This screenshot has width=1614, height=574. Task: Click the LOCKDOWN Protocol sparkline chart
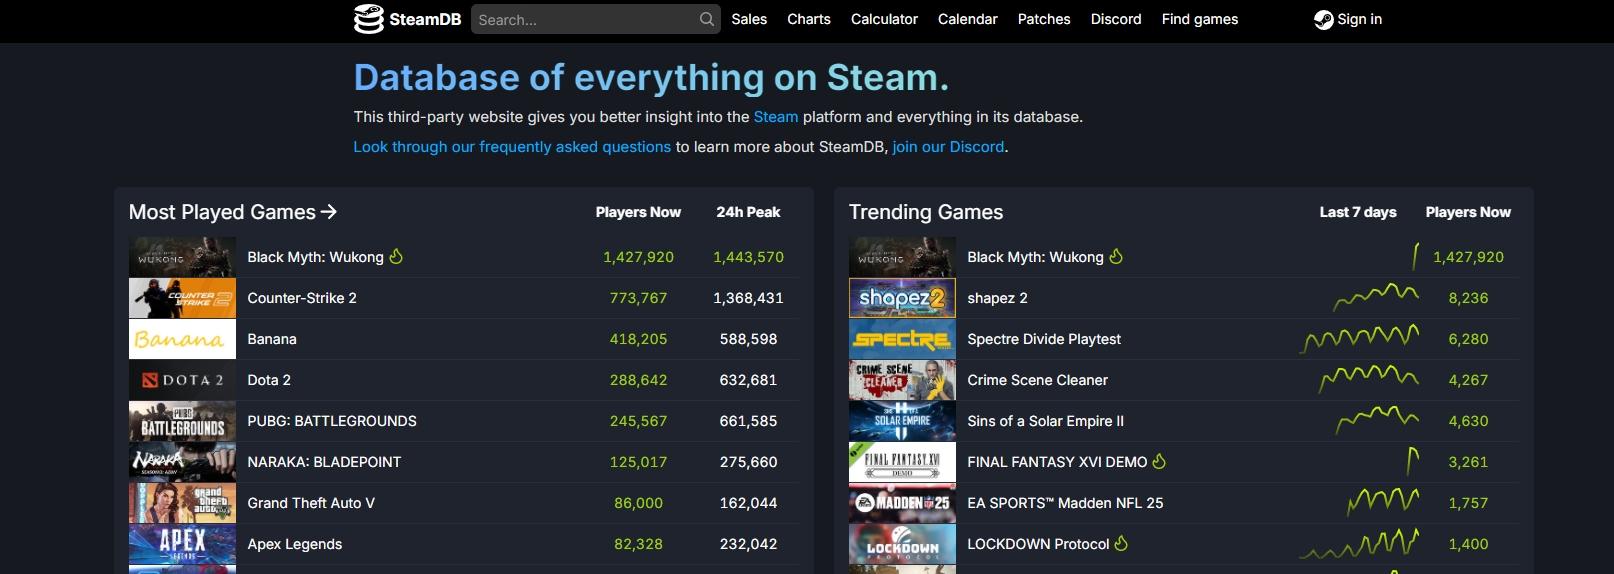coord(1359,543)
